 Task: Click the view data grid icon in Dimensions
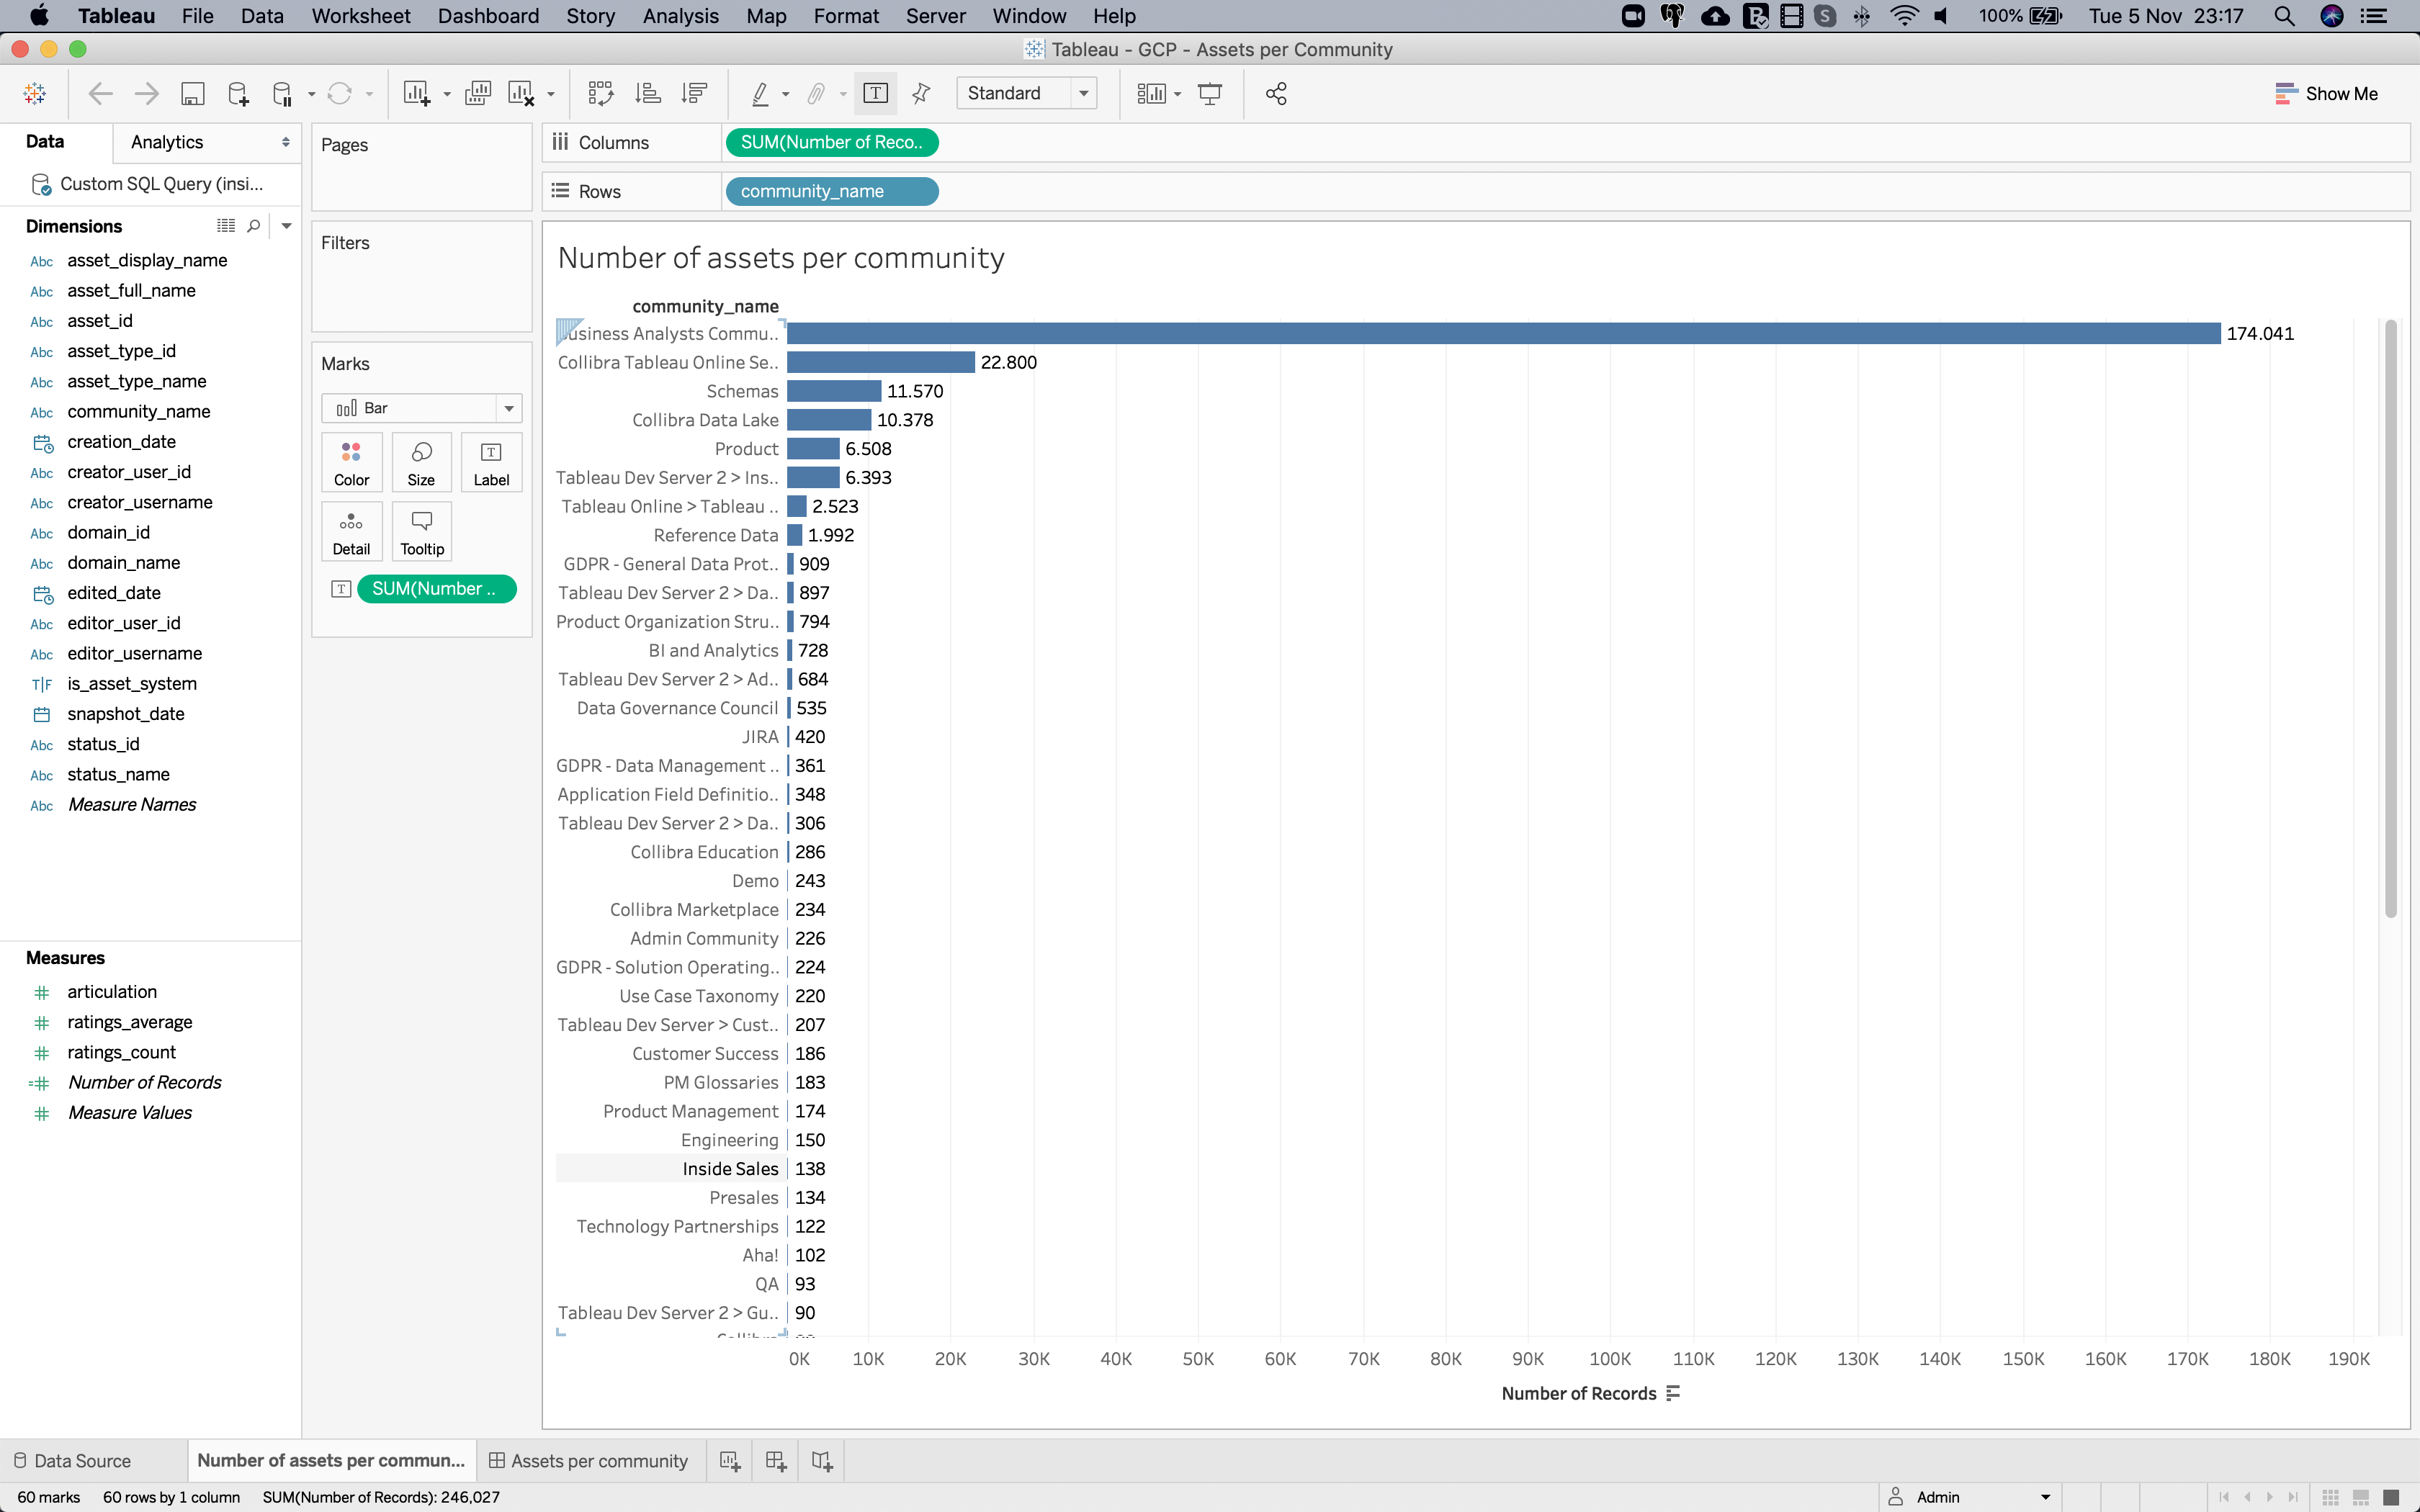226,226
